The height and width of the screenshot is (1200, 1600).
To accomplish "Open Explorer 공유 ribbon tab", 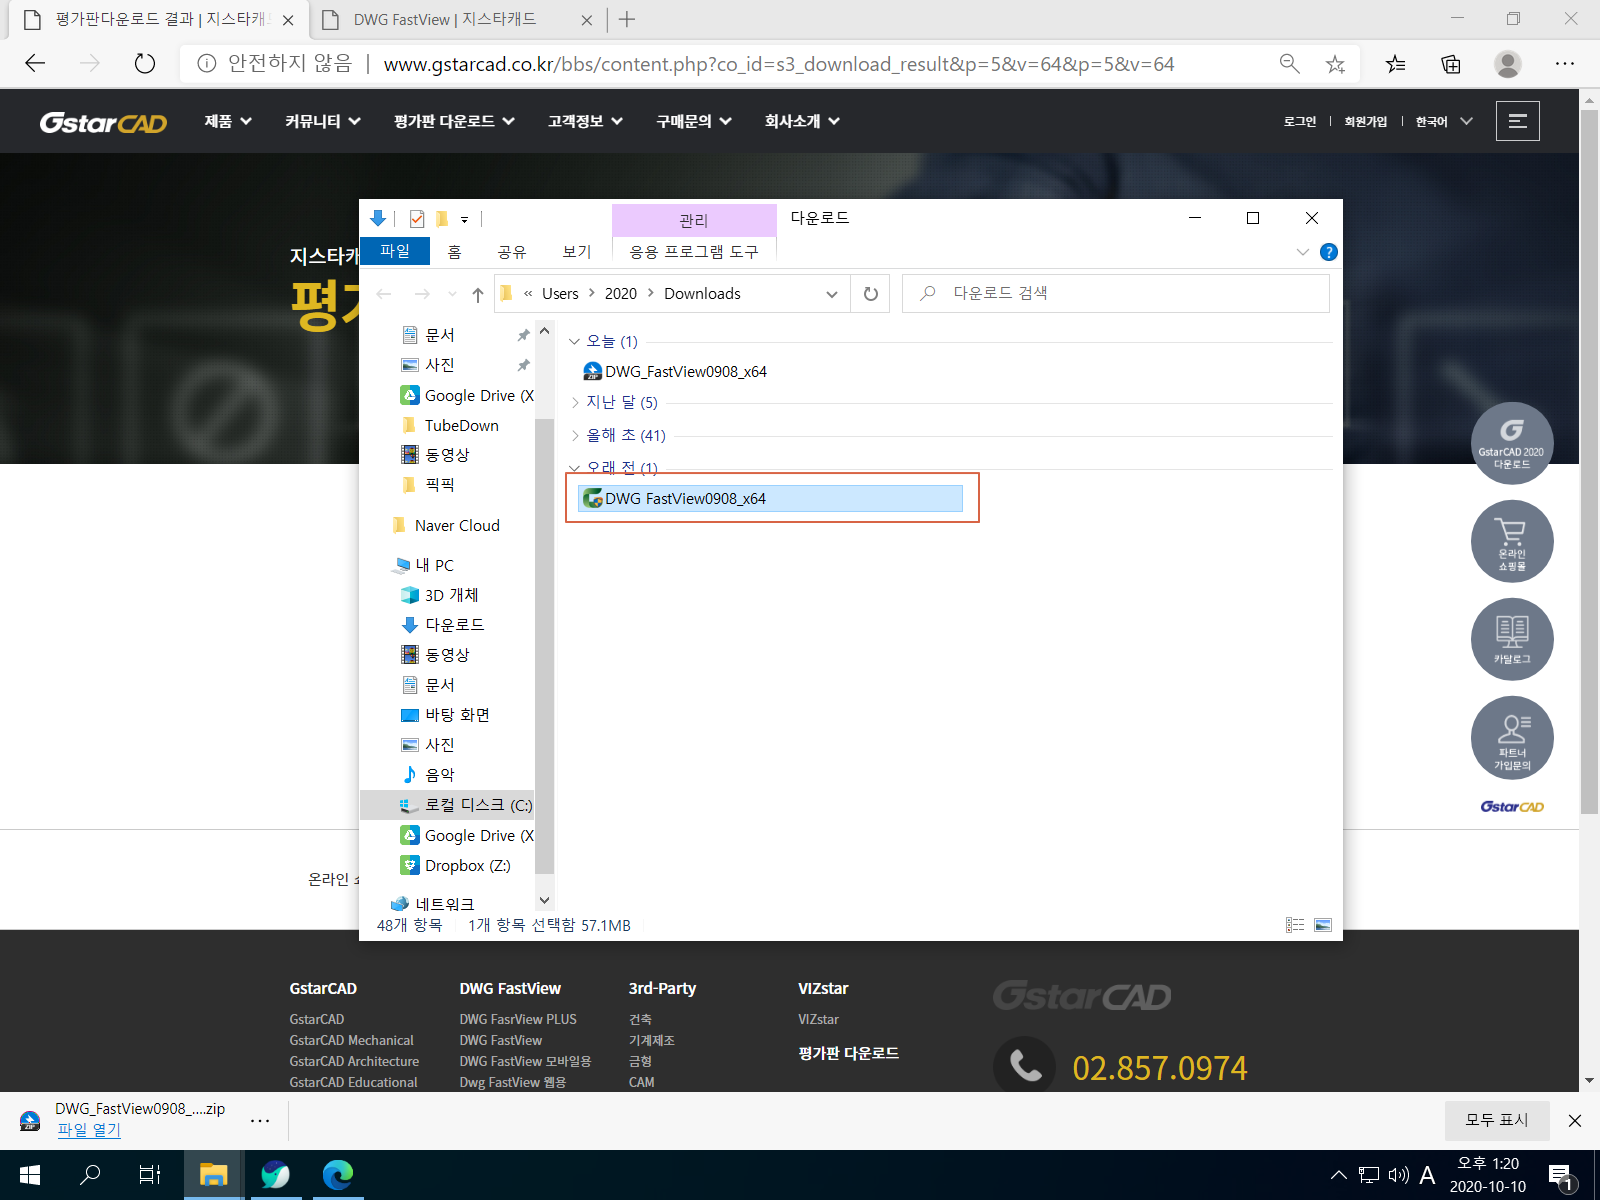I will [512, 252].
